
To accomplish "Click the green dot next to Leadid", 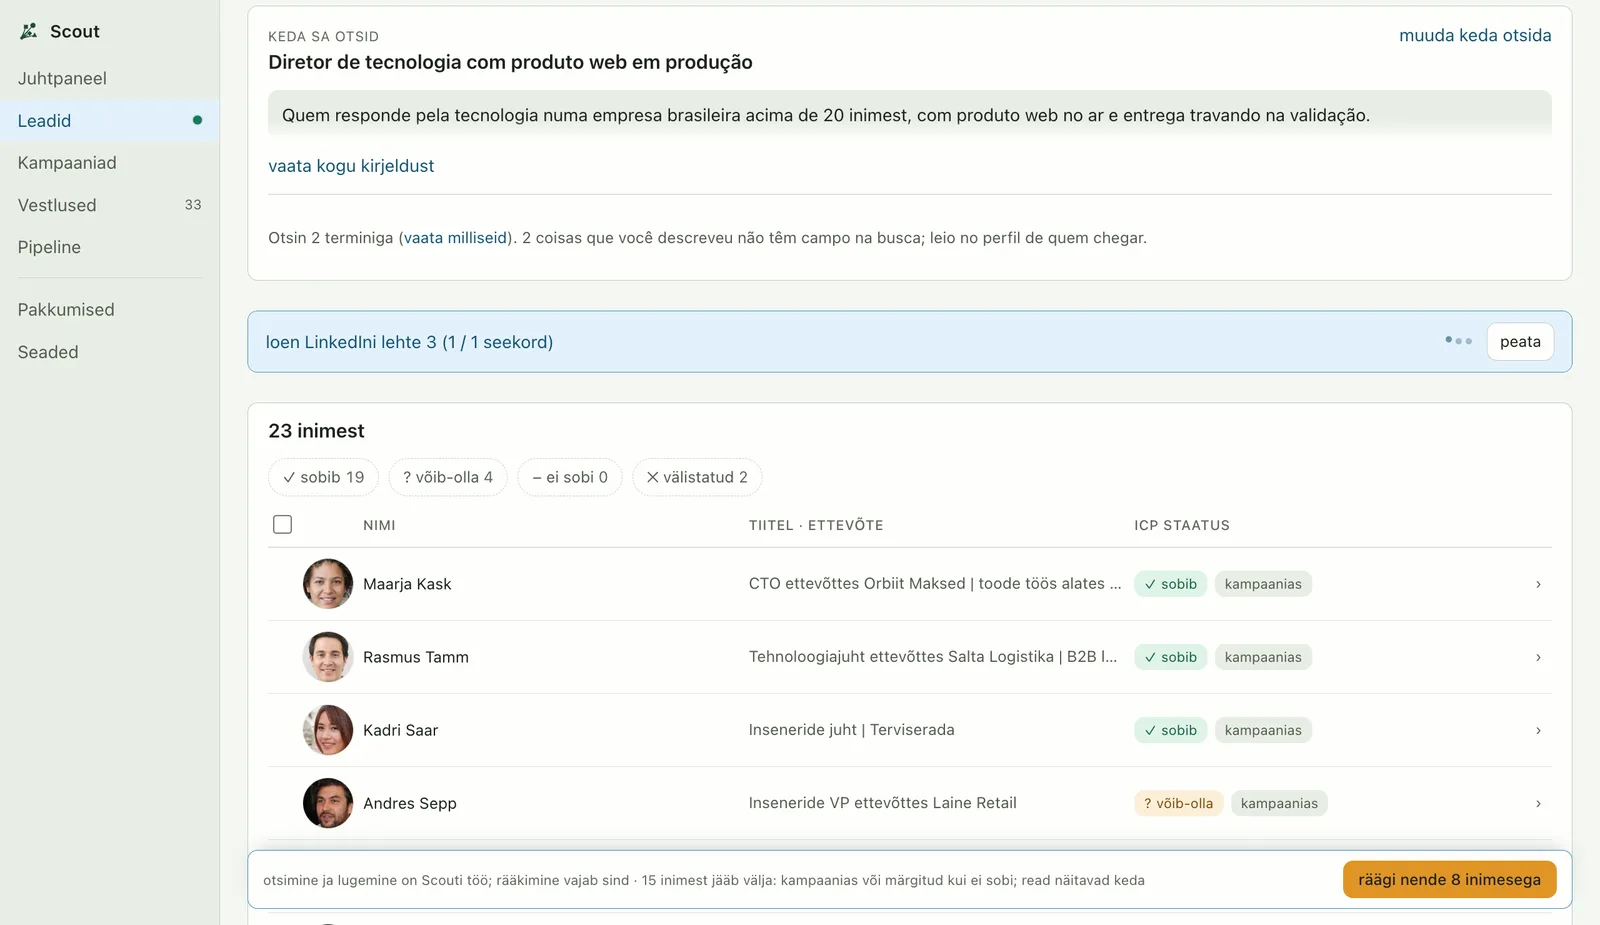I will (x=197, y=120).
